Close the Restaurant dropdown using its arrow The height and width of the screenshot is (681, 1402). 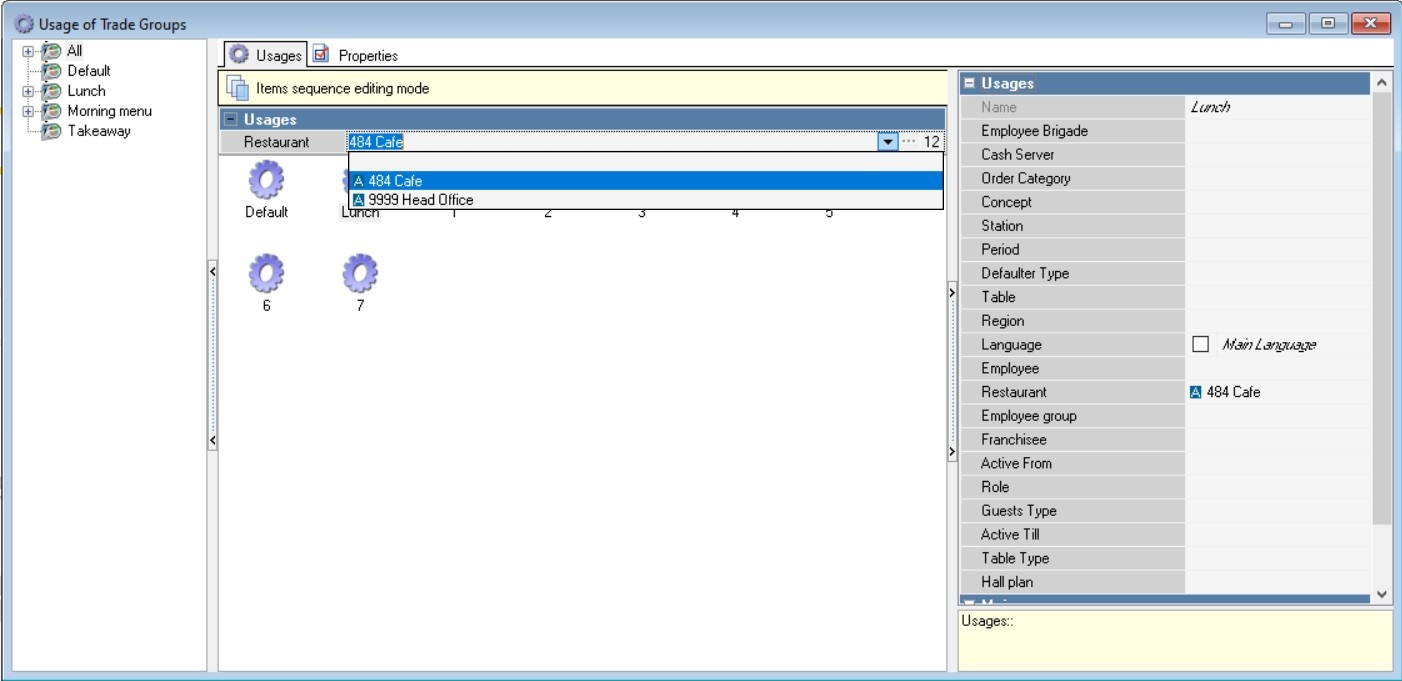click(887, 142)
